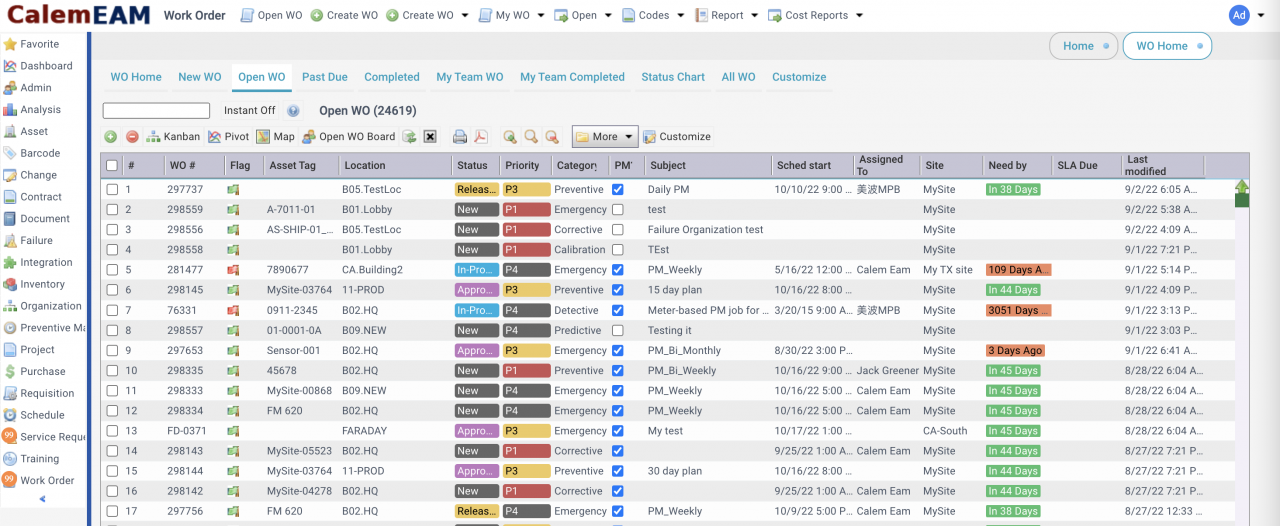
Task: Open the Pivot view
Action: click(x=228, y=137)
